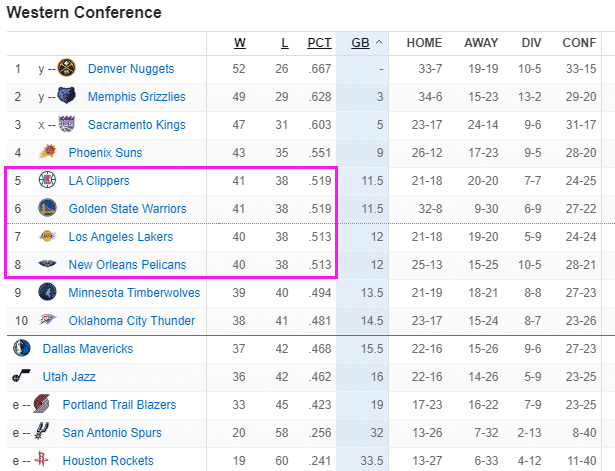615x471 pixels.
Task: Click the Memphis Grizzlies logo icon
Action: coord(67,97)
